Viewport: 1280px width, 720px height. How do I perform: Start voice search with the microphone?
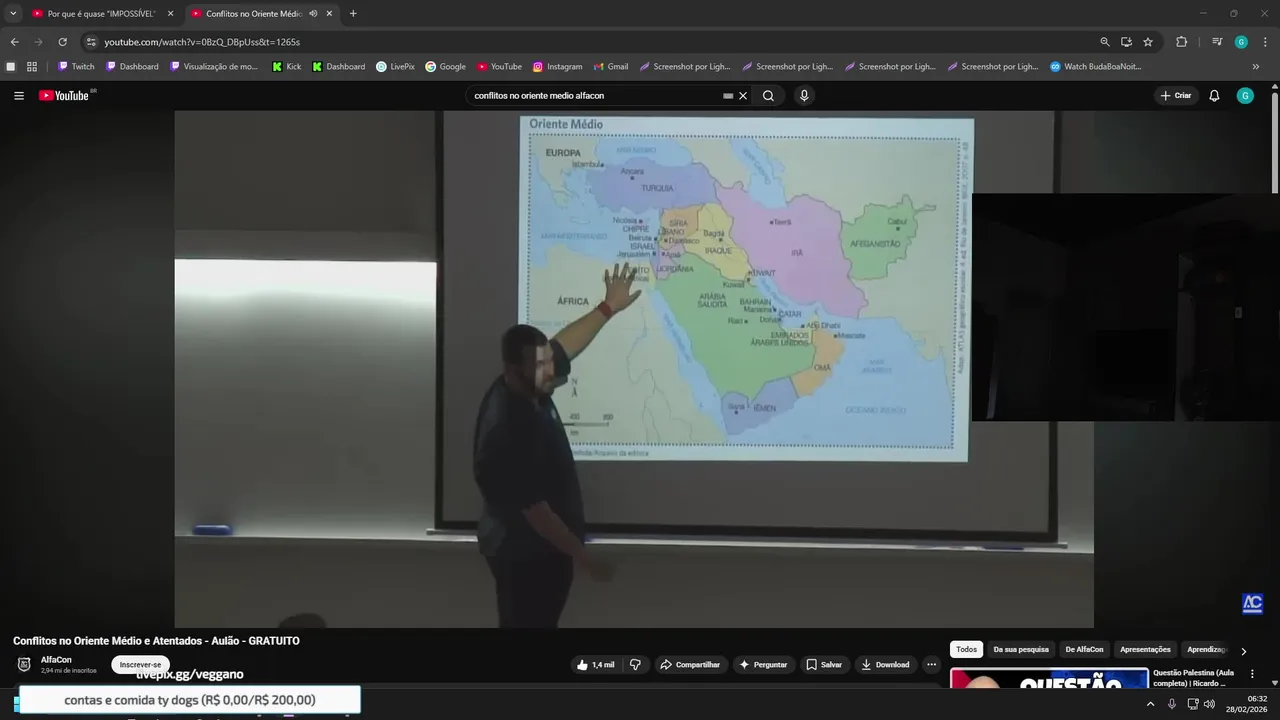click(804, 96)
